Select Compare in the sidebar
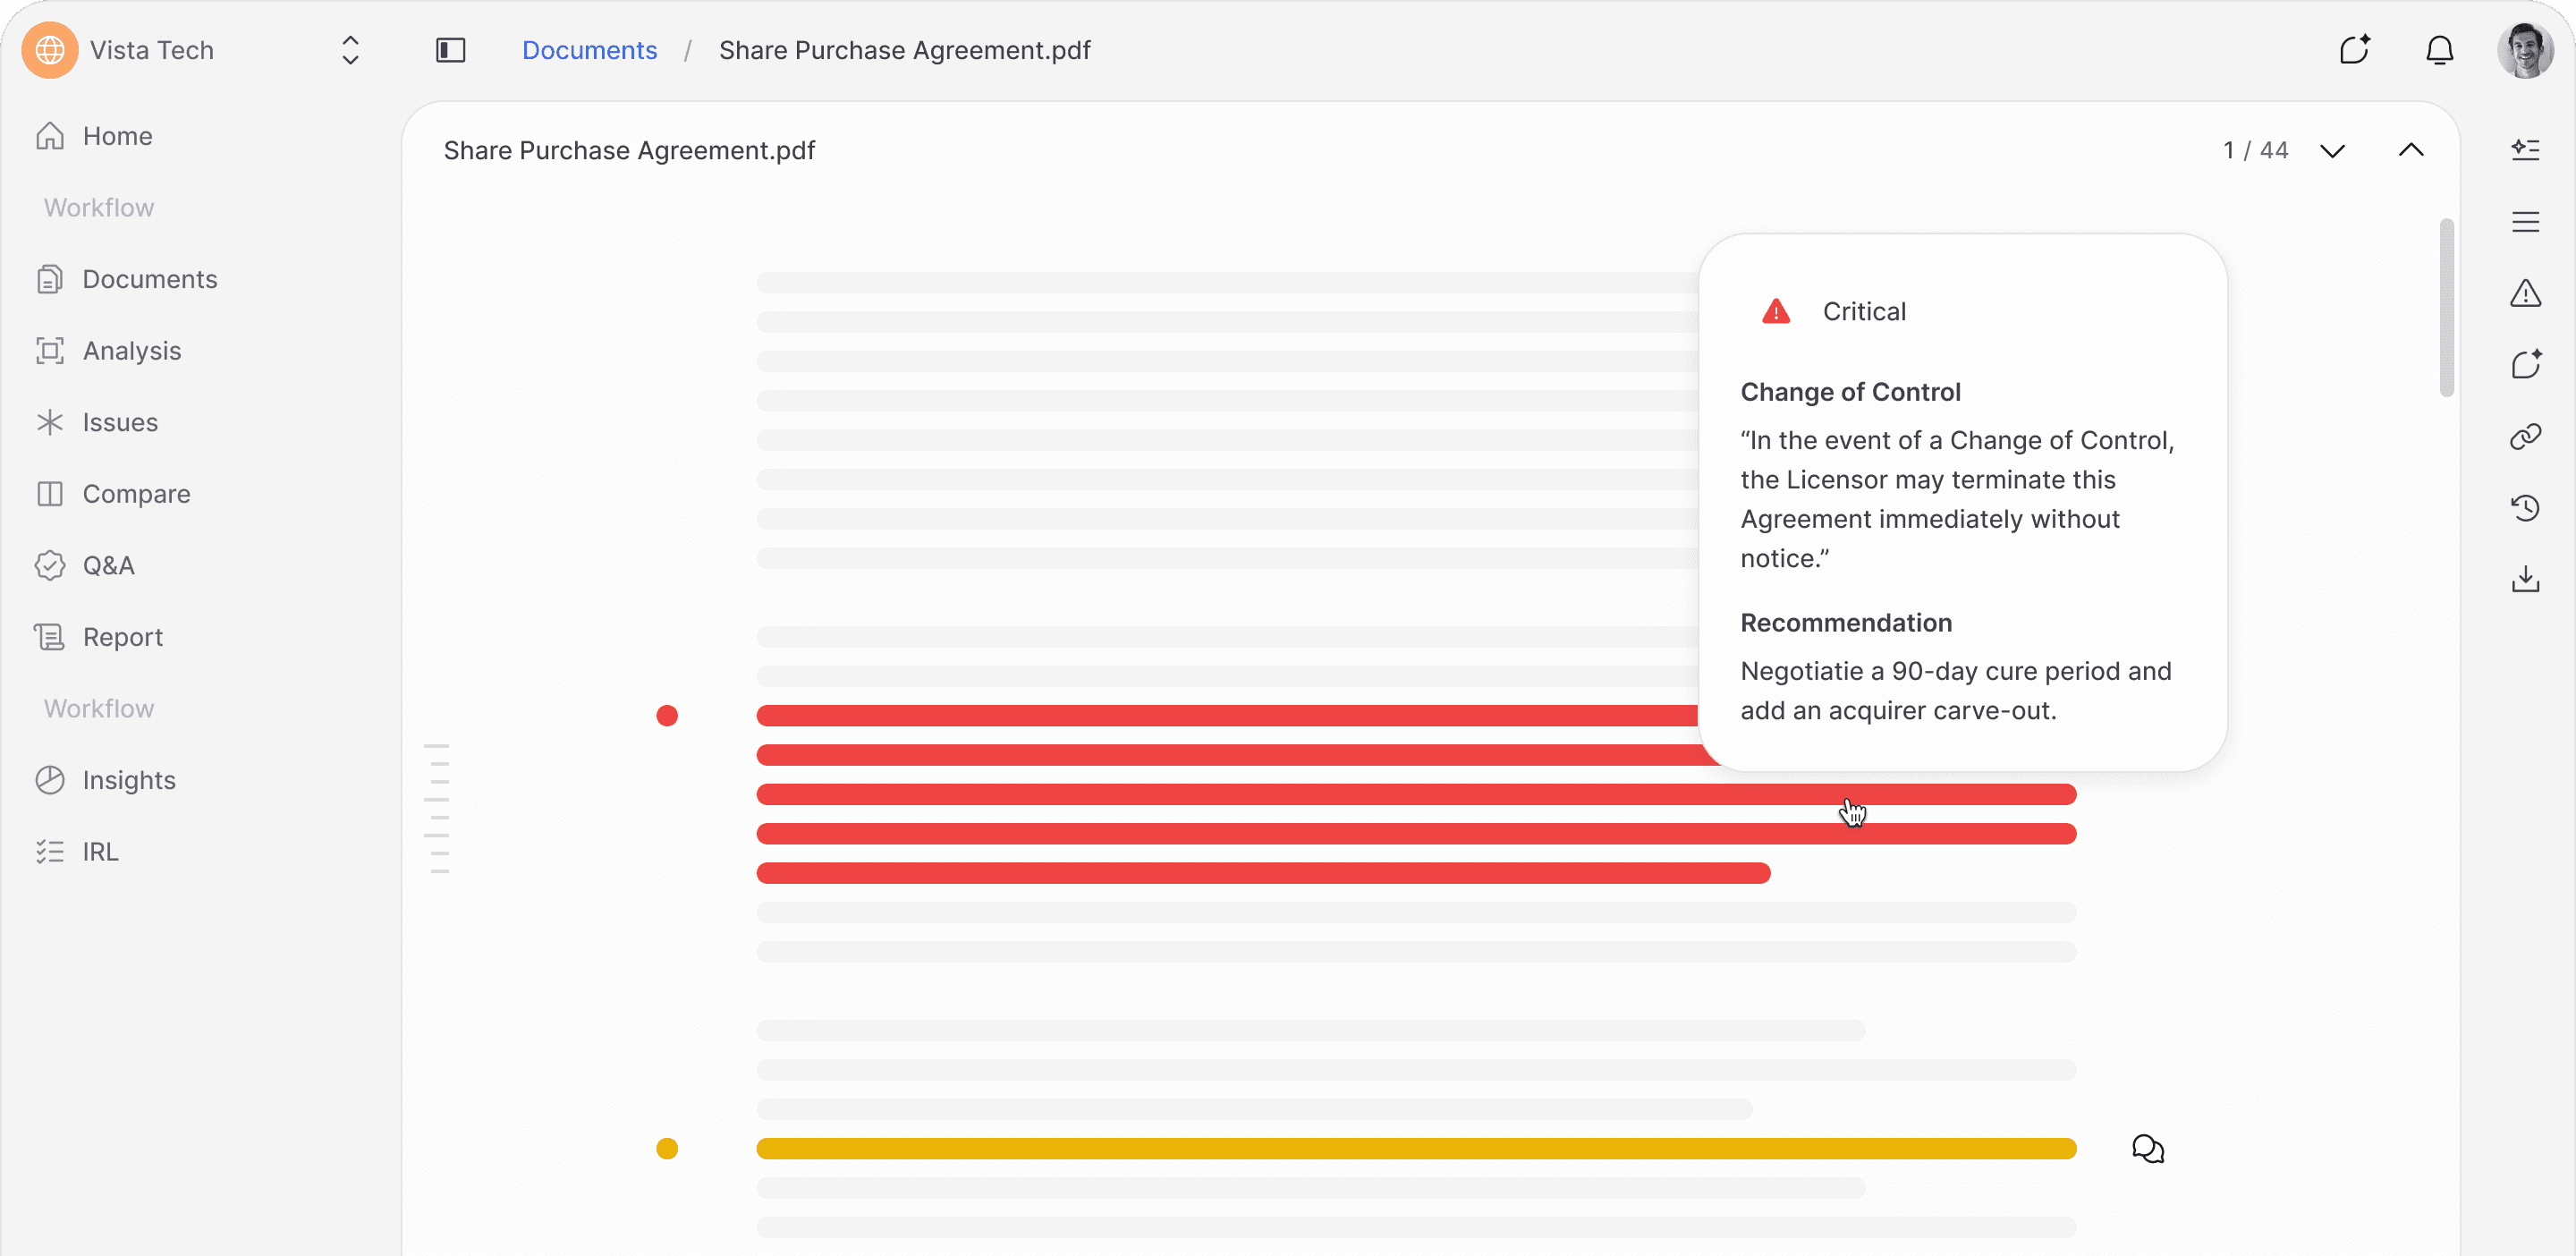2576x1256 pixels. (x=136, y=494)
